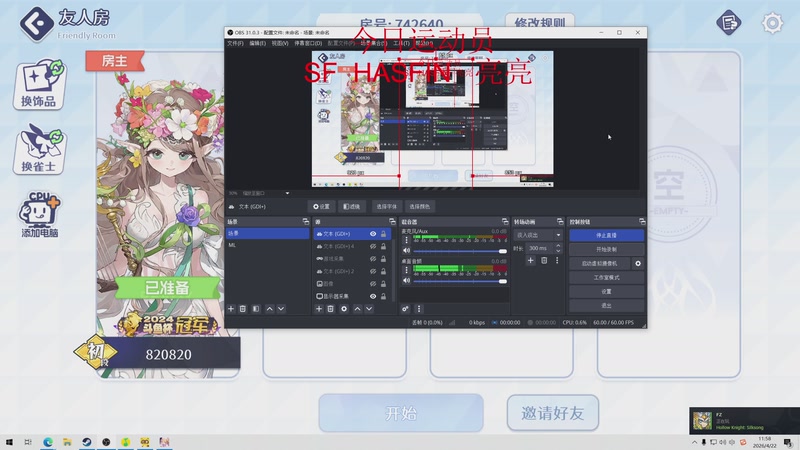Click 开始录制 to start recording
The height and width of the screenshot is (450, 800).
pyautogui.click(x=606, y=249)
